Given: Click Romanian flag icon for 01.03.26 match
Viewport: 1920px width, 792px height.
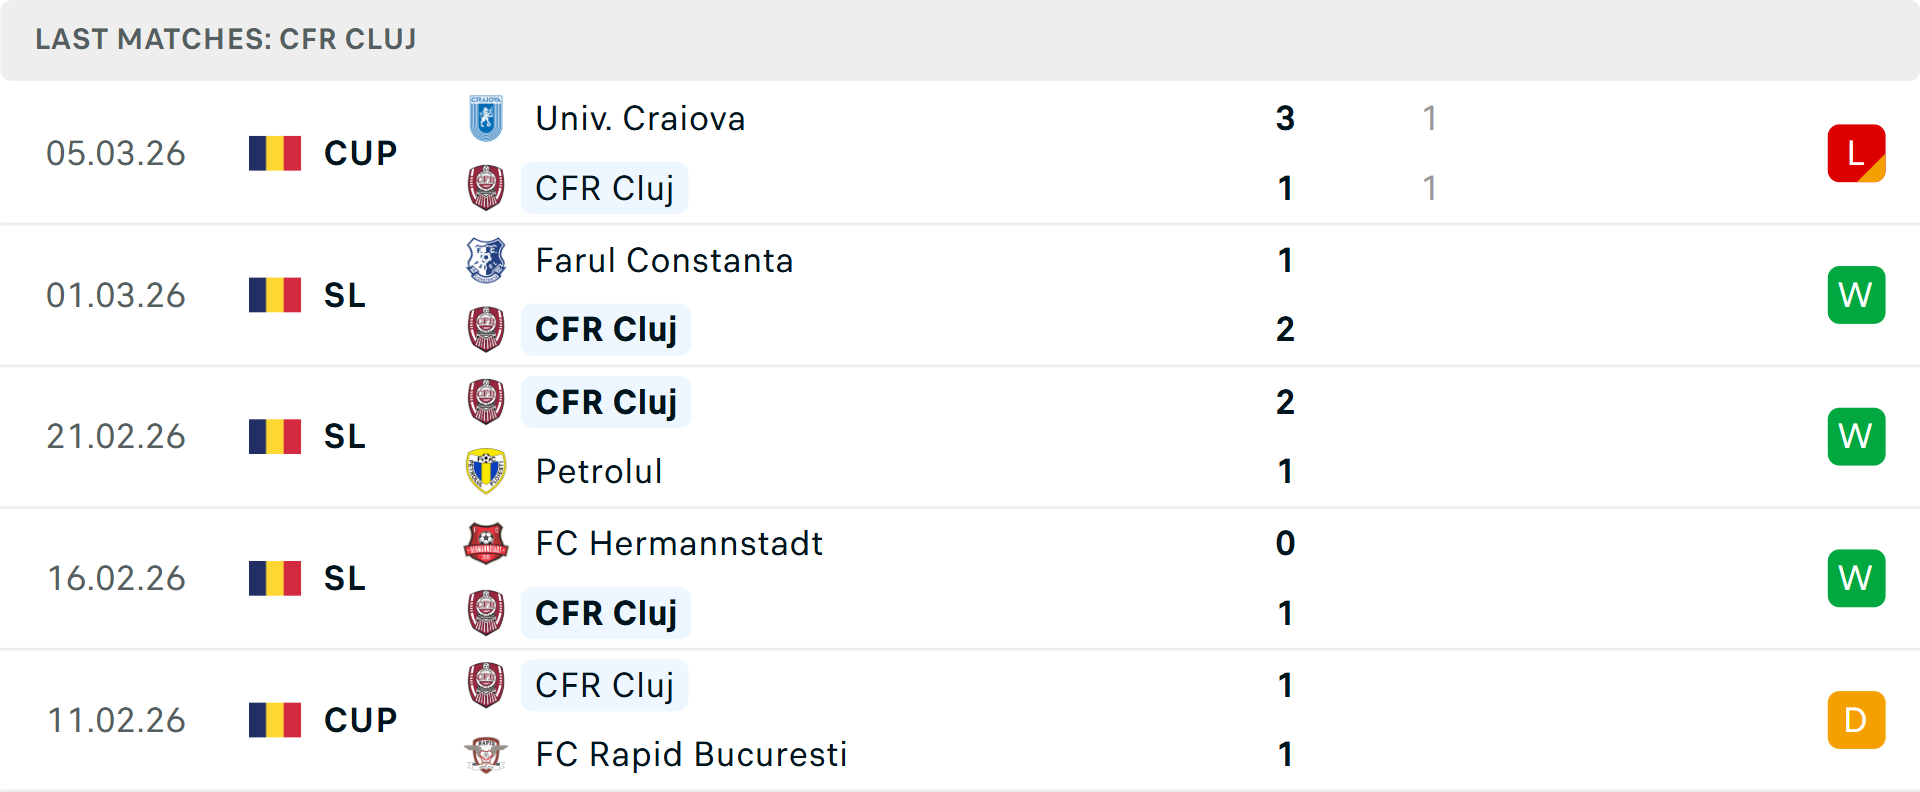Looking at the screenshot, I should pyautogui.click(x=275, y=295).
